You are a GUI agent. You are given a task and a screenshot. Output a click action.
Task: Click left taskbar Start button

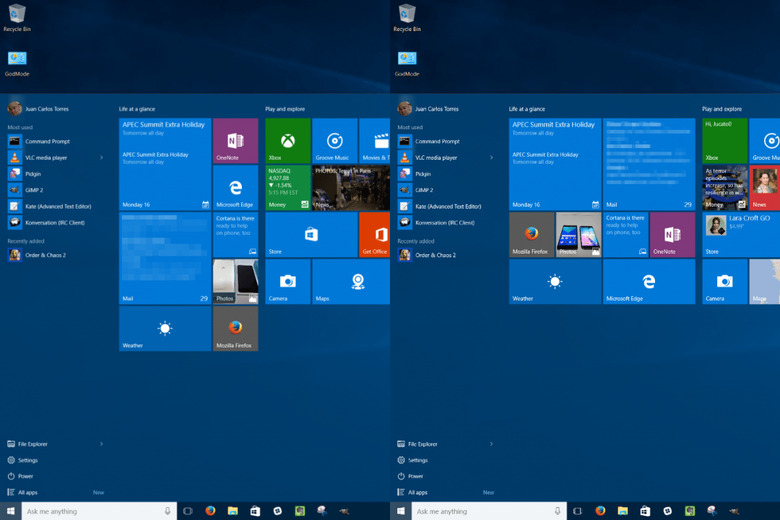(10, 511)
